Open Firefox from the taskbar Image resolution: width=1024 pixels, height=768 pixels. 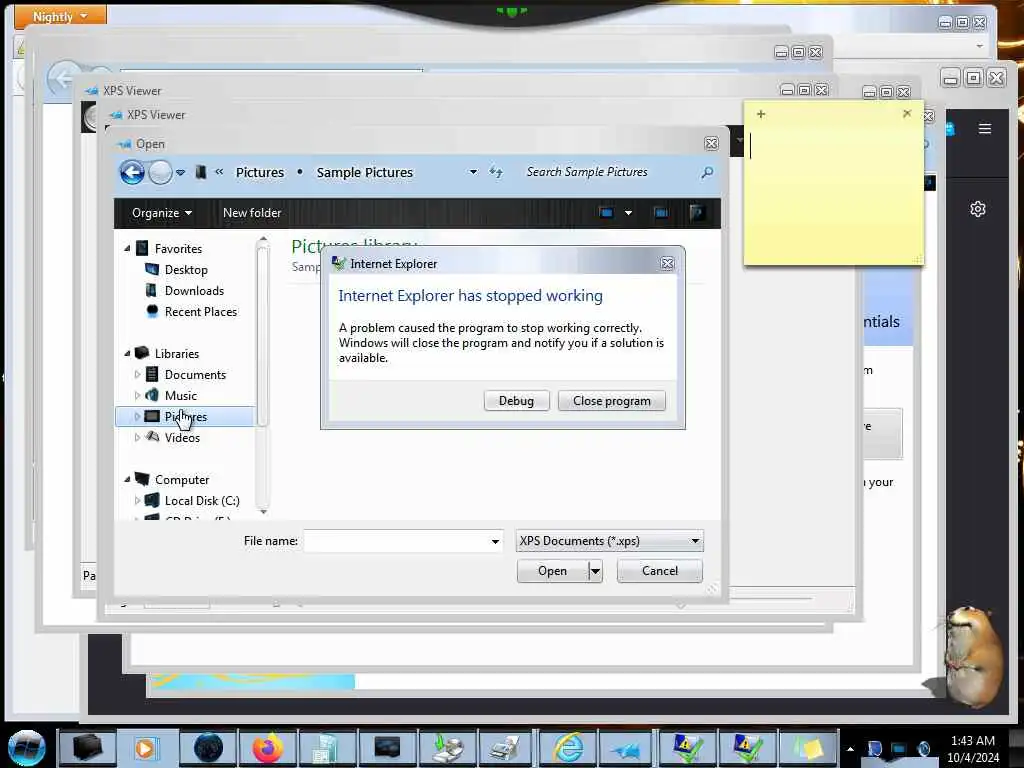click(x=267, y=748)
